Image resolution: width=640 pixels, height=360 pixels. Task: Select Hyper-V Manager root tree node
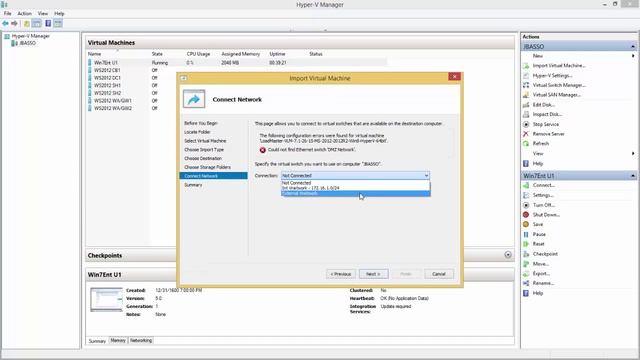(27, 36)
